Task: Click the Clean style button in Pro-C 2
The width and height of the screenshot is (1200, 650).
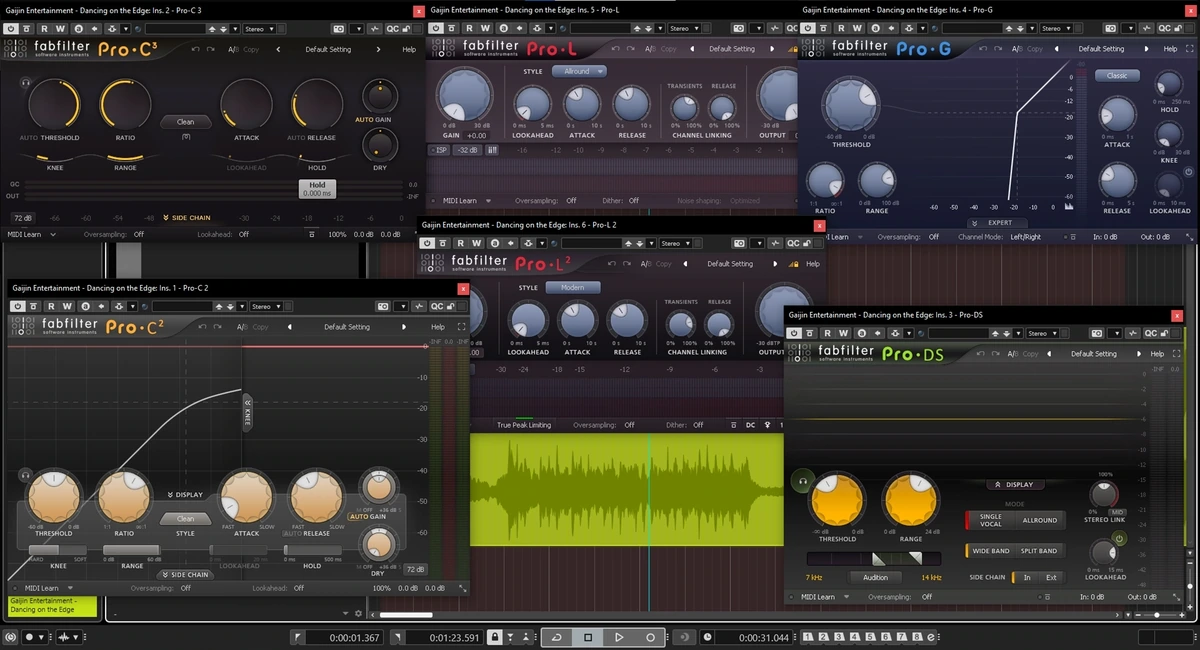Action: [186, 519]
